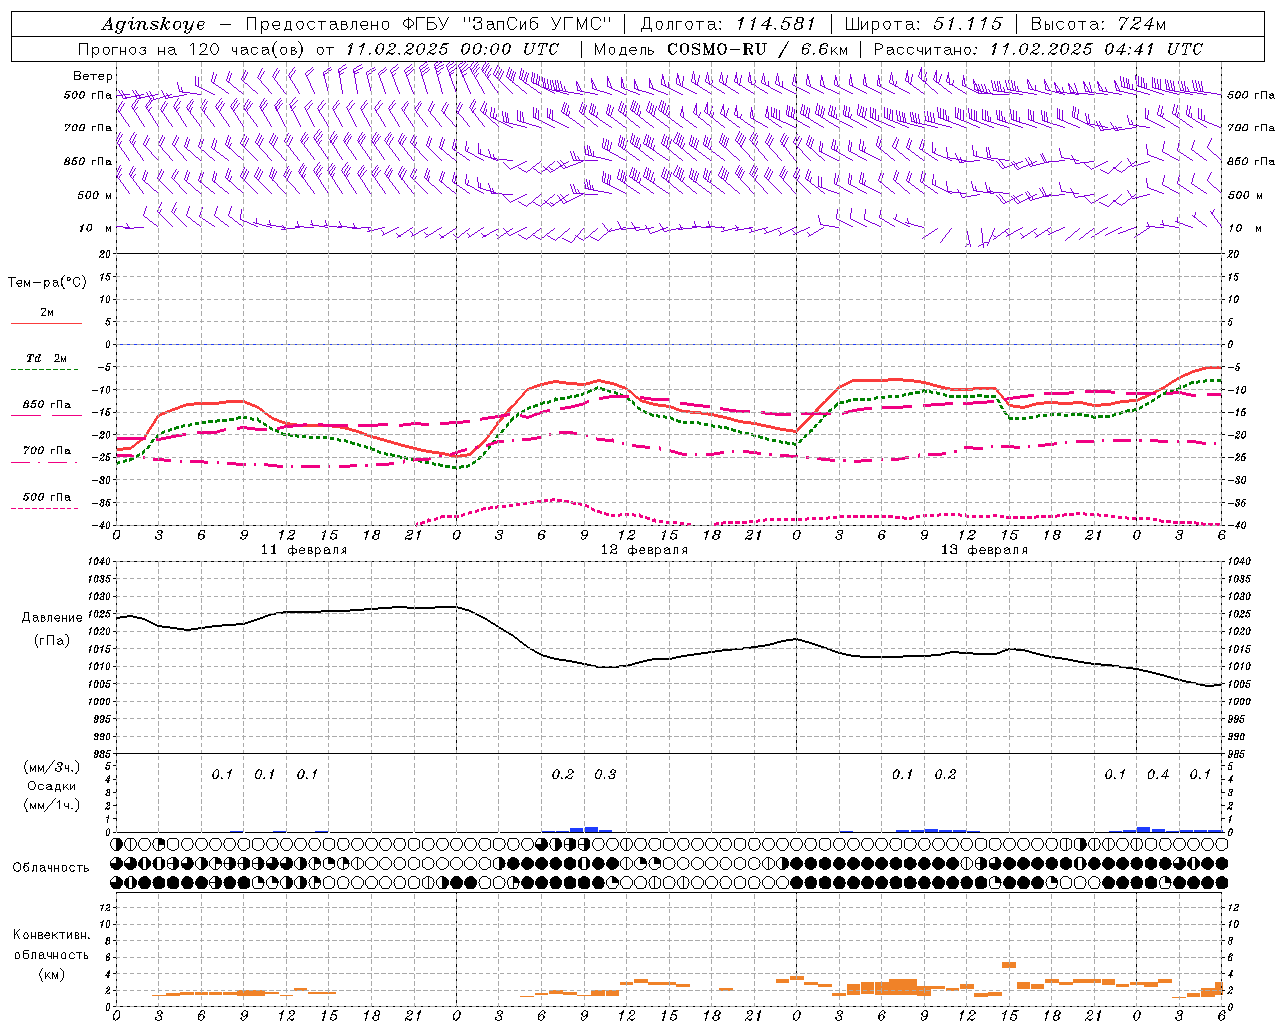
Task: Click the 11 февраля date label
Action: coord(304,550)
